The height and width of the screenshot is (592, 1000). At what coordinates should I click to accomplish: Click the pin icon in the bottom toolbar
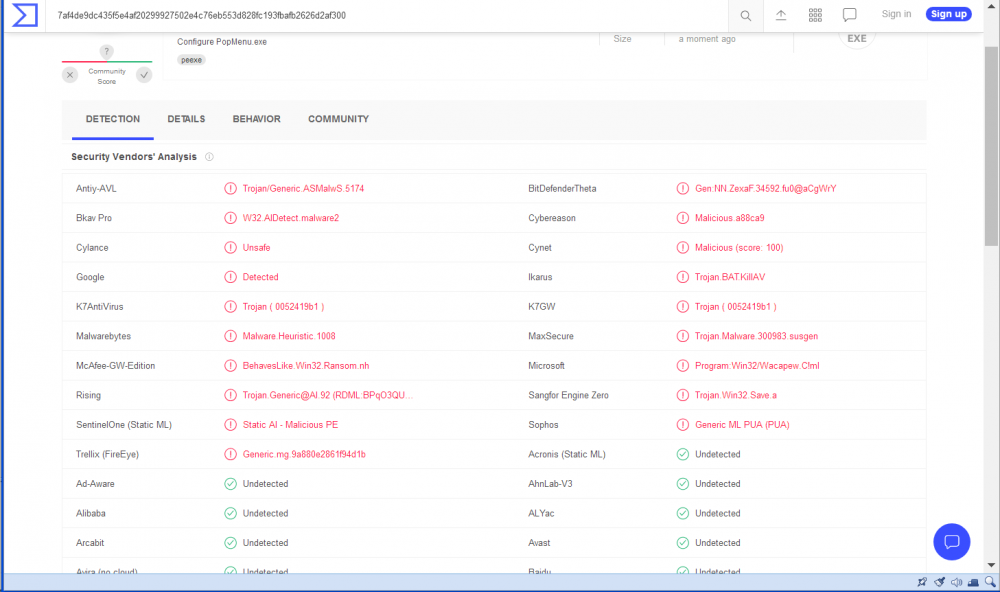coord(922,581)
